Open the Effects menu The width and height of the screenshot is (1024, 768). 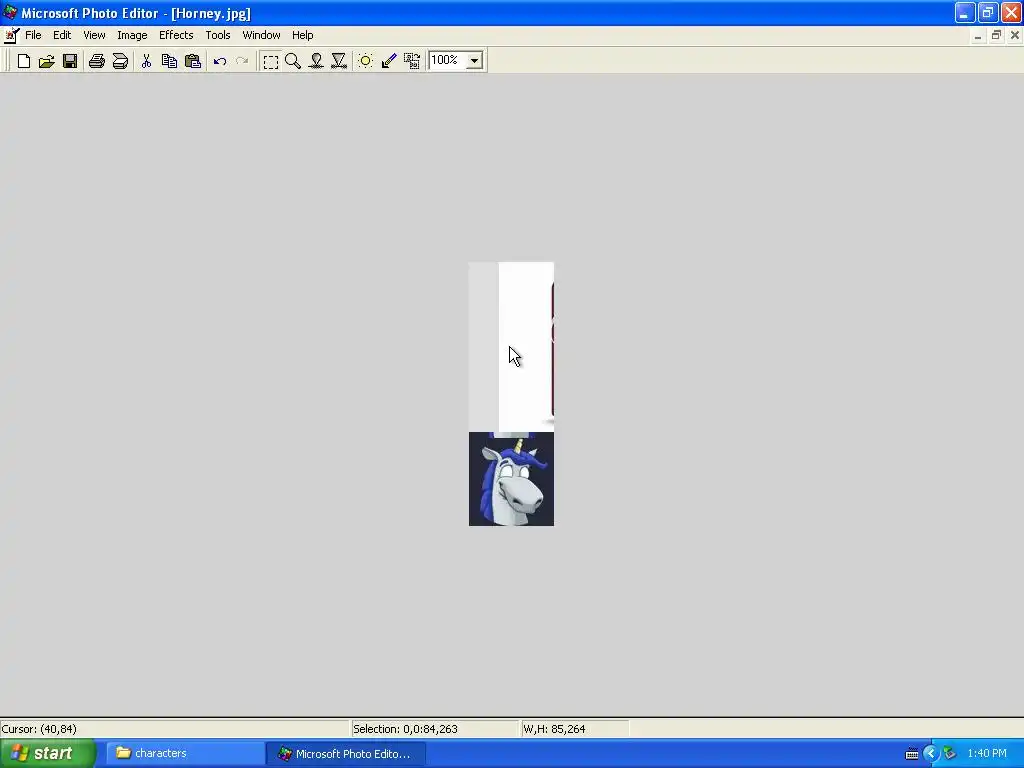(x=176, y=35)
